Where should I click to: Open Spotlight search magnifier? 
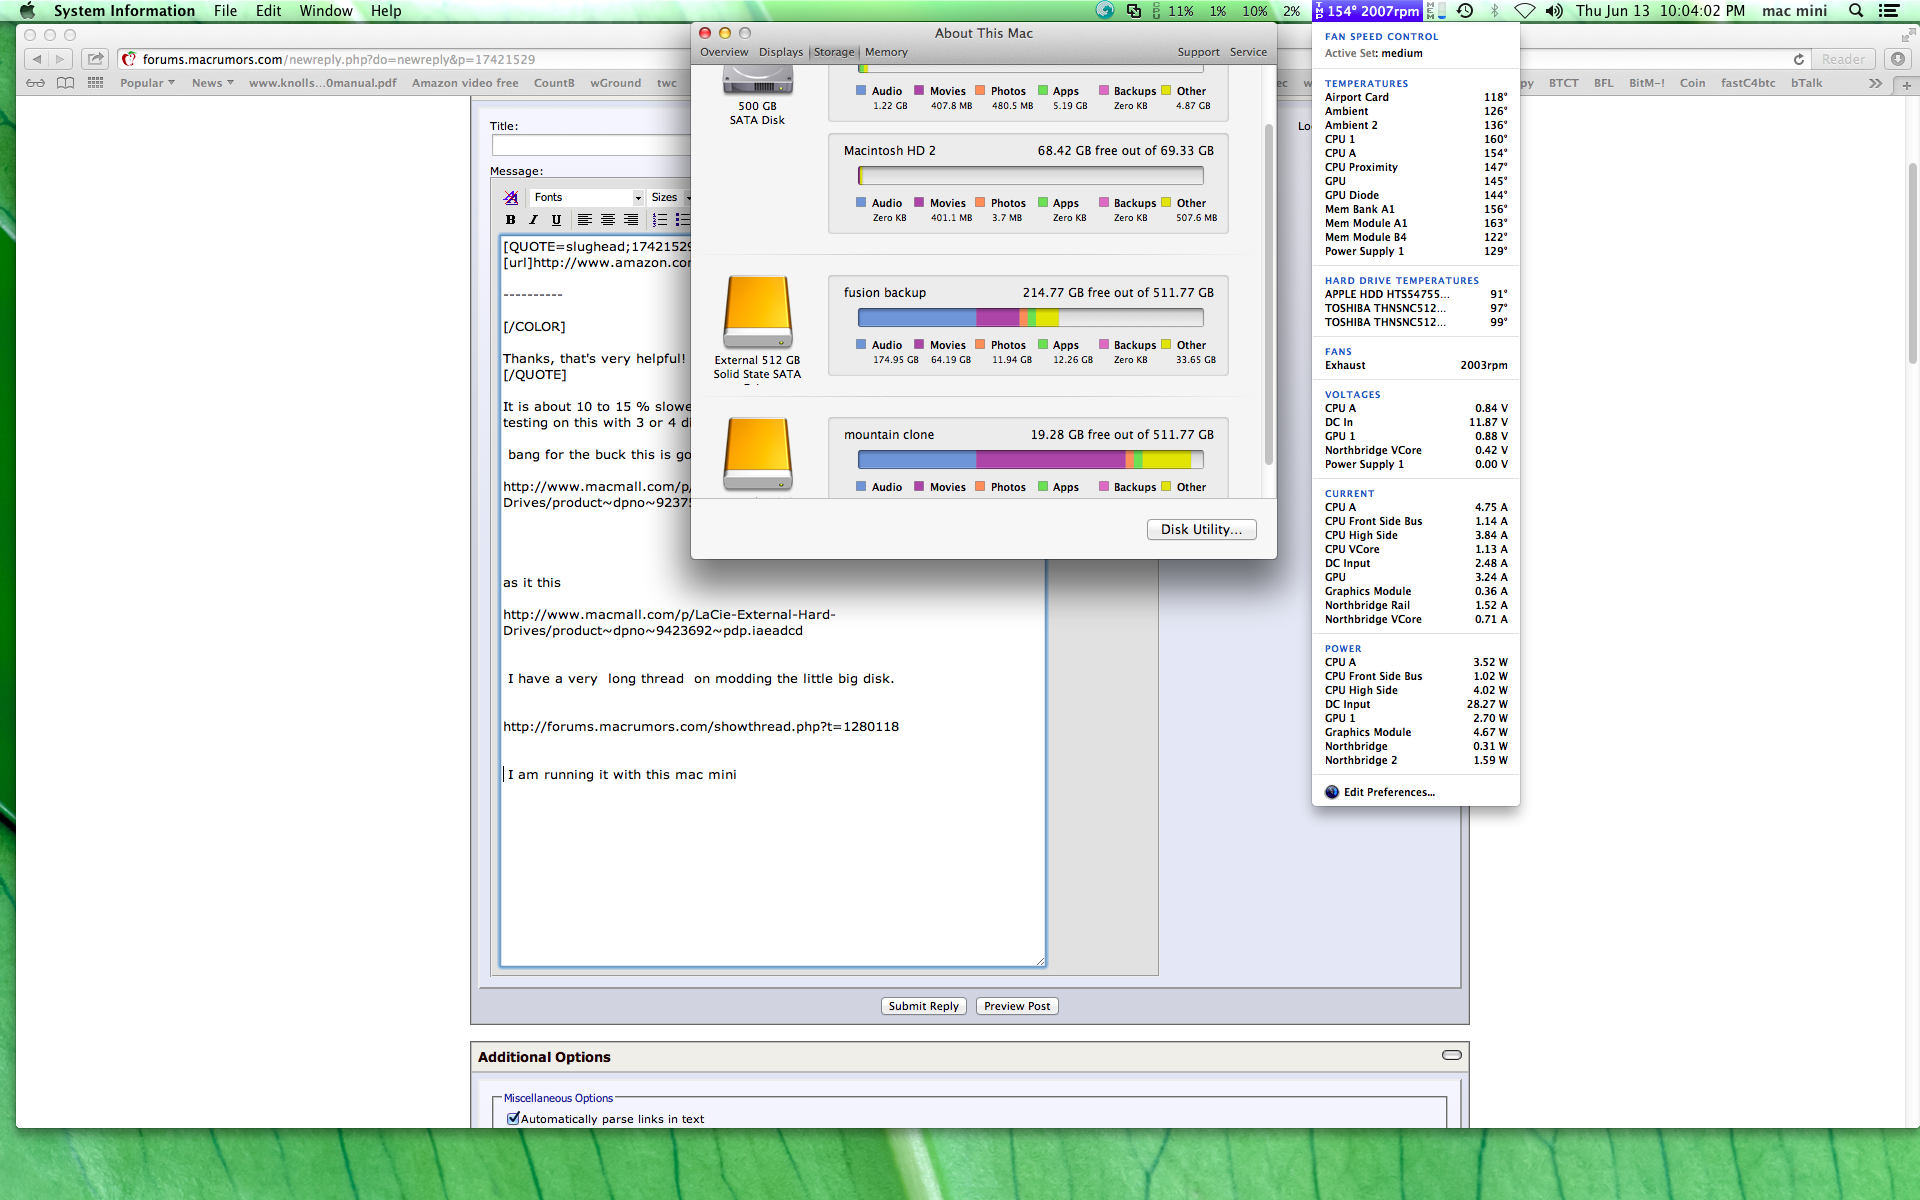coord(1856,11)
